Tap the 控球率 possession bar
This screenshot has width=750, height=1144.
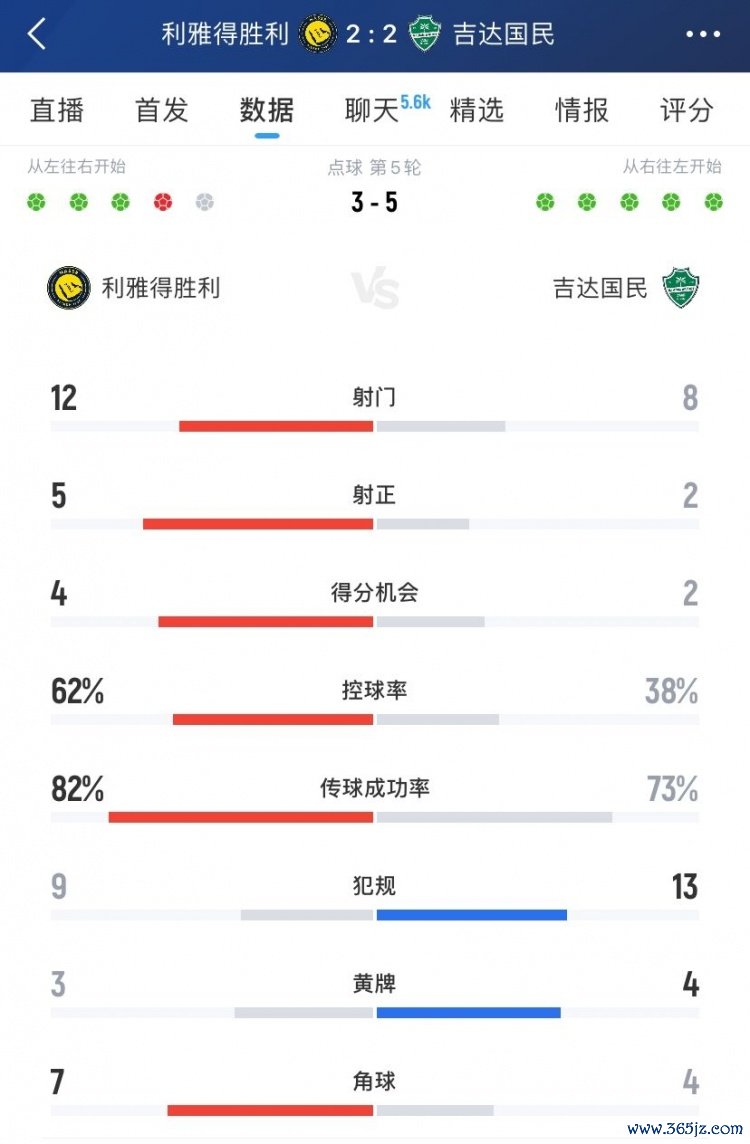point(374,719)
